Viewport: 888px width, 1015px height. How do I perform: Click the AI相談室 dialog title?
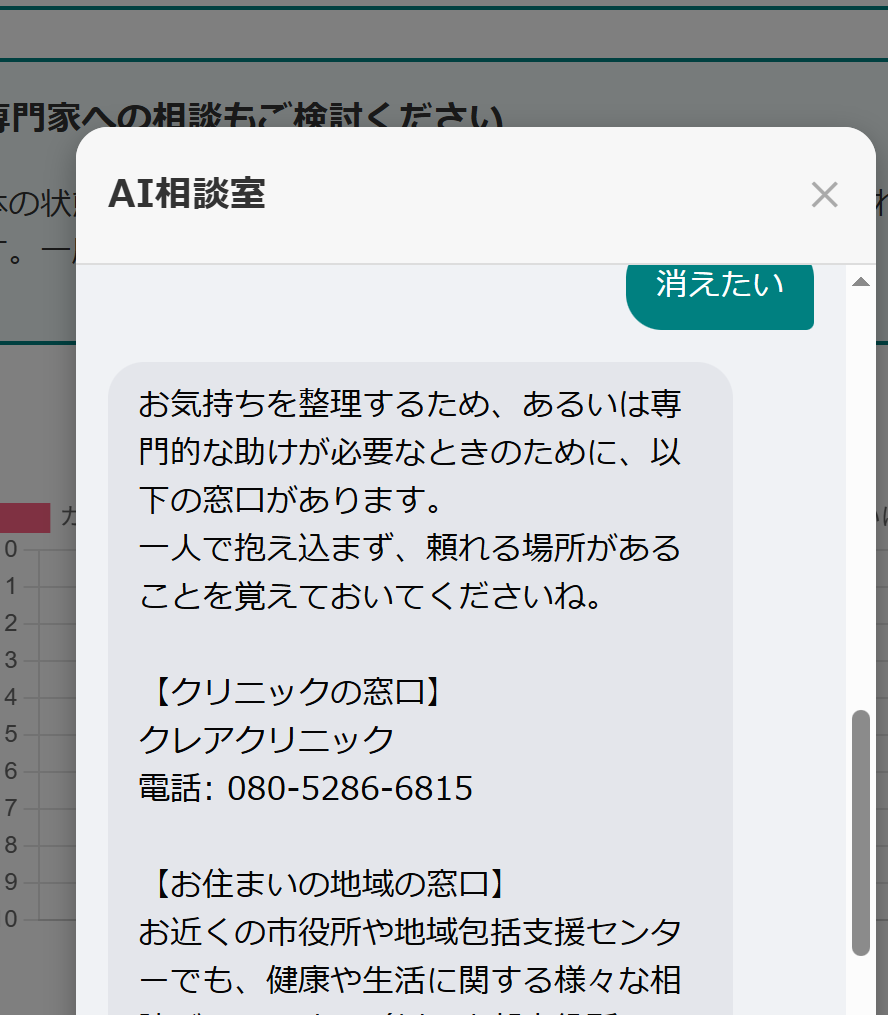point(186,194)
